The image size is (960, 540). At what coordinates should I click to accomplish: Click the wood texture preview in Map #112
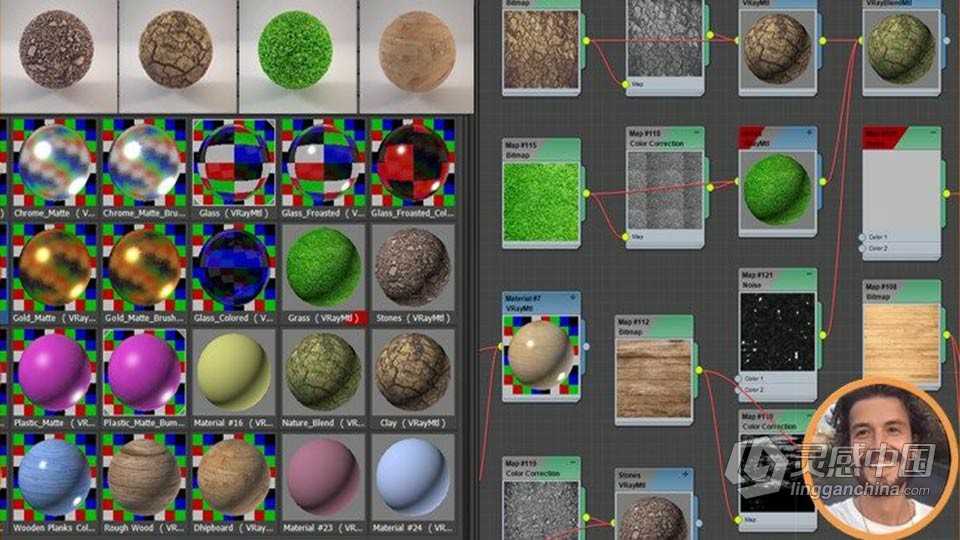654,380
